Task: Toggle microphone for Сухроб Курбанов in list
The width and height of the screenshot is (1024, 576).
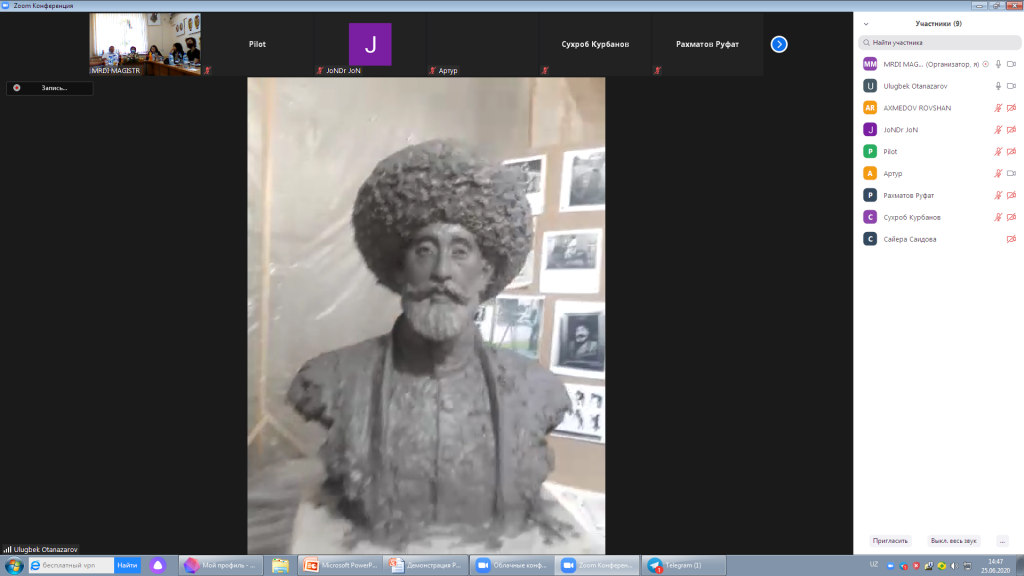Action: (998, 217)
